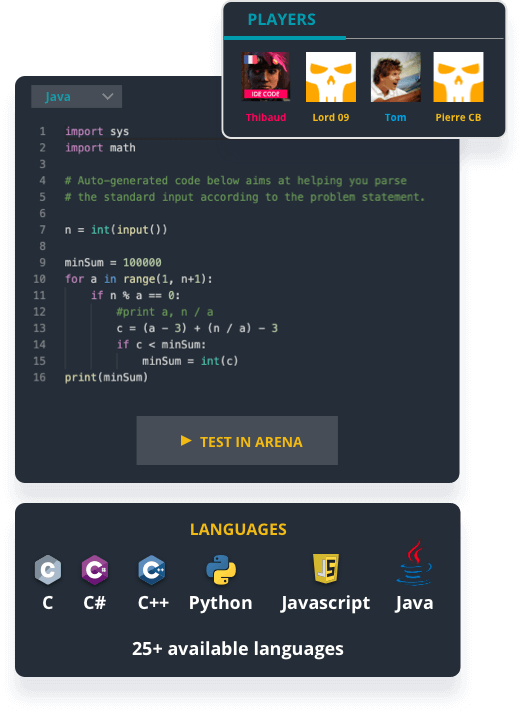Open Thibaud's player name link

(x=266, y=118)
